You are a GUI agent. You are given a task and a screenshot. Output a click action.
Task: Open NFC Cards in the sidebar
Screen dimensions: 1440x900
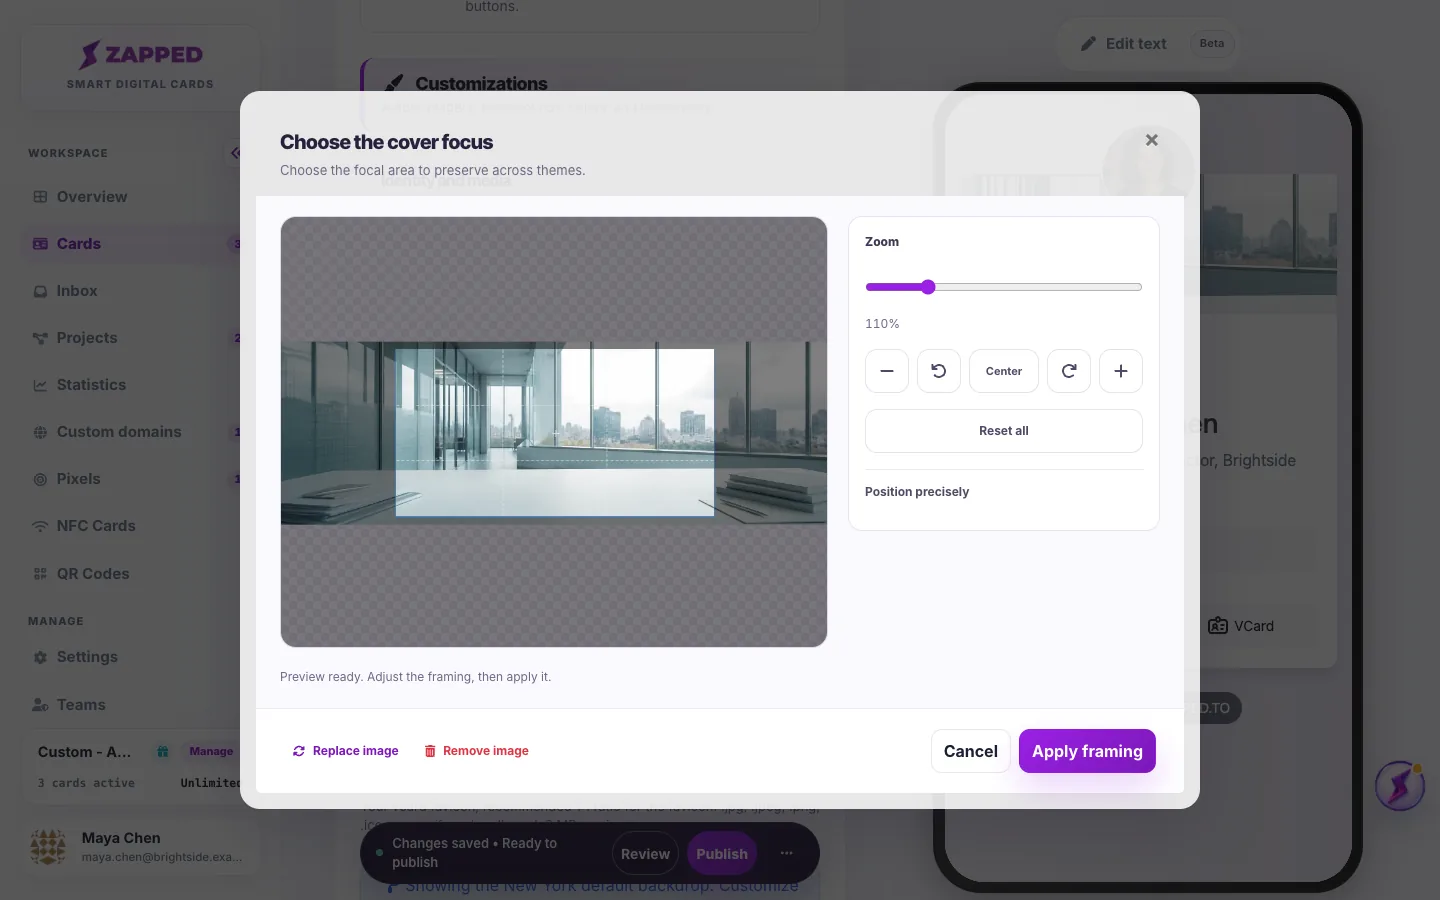[96, 526]
